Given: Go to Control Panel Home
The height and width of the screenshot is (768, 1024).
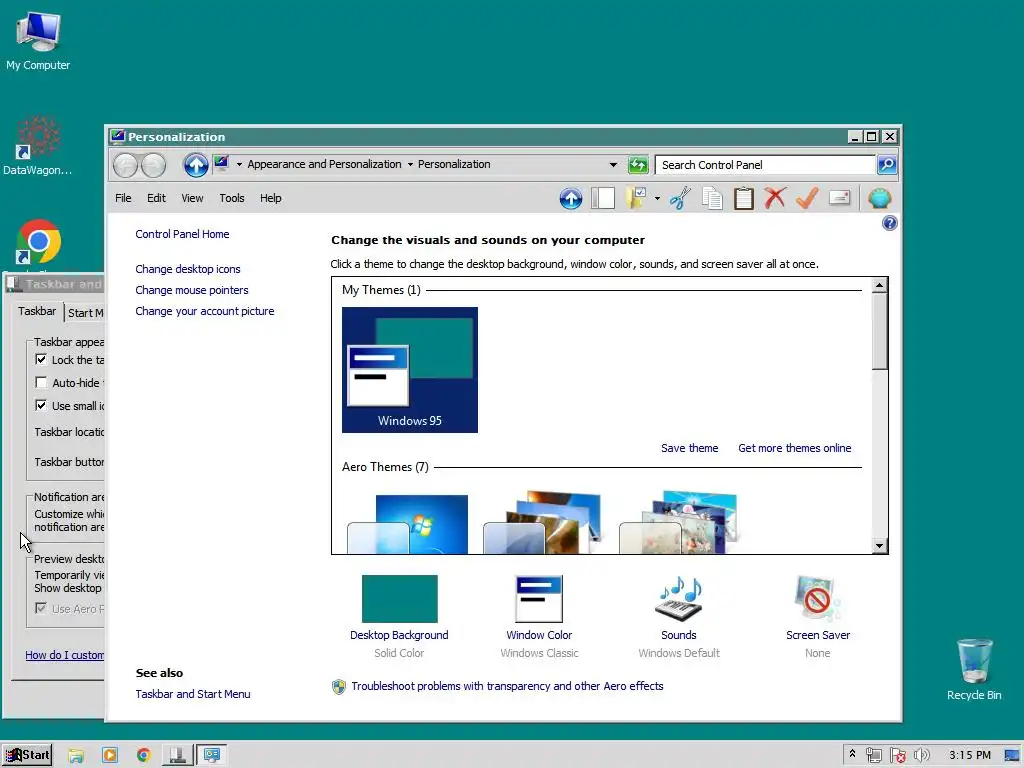Looking at the screenshot, I should [x=182, y=234].
